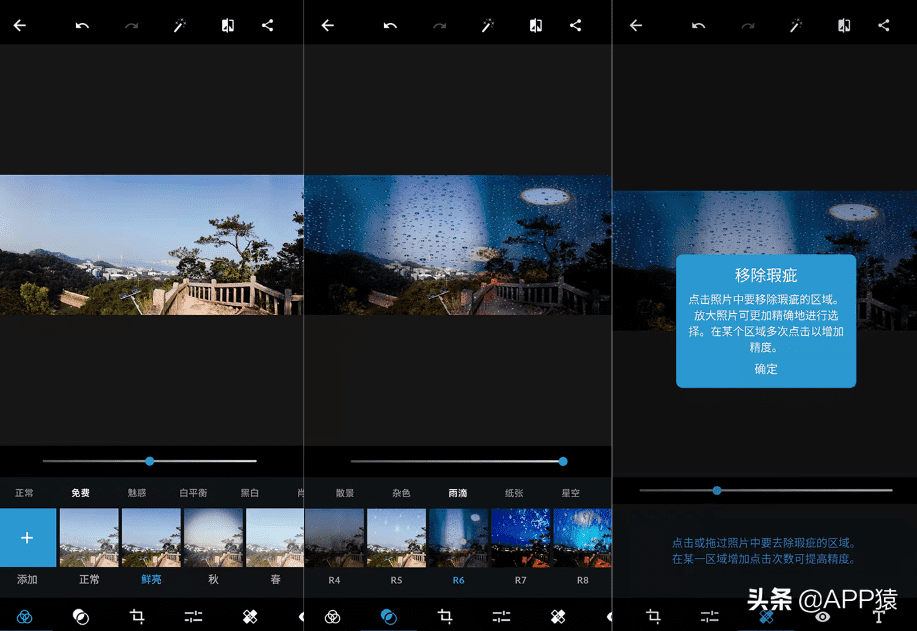Viewport: 917px width, 631px height.
Task: Apply 鲜亮 filter thumbnail
Action: point(151,537)
